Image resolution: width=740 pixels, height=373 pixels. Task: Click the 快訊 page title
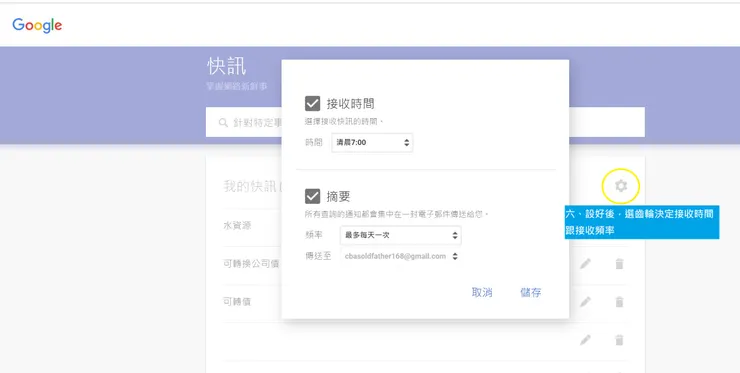click(x=227, y=66)
